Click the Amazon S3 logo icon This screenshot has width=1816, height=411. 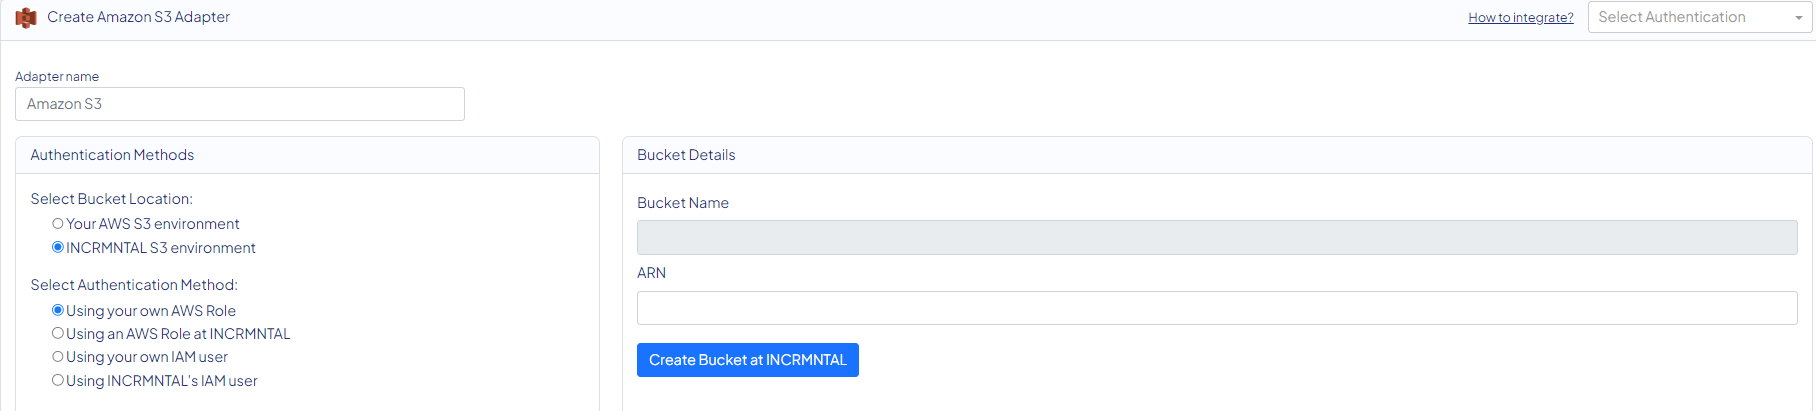coord(26,18)
